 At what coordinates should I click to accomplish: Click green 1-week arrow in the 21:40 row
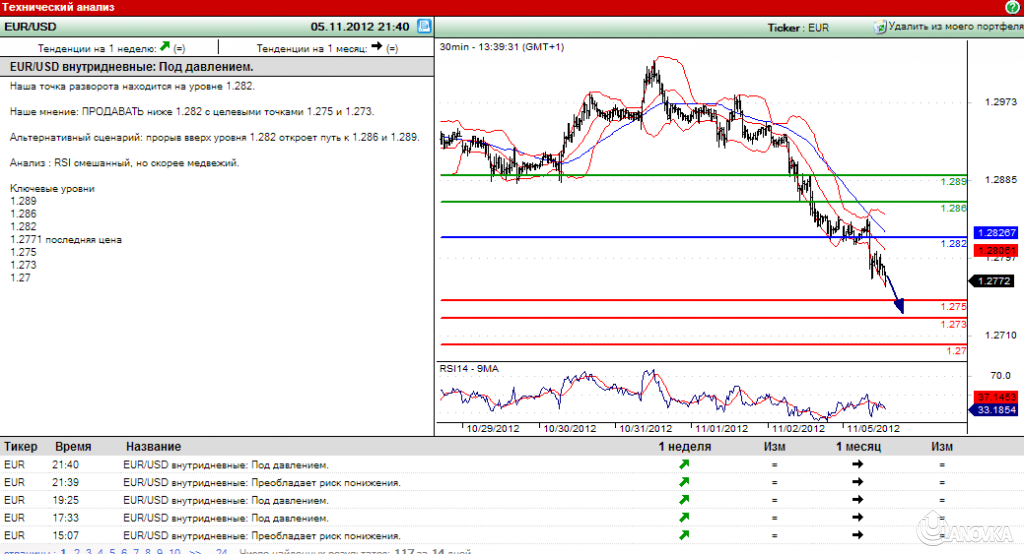pos(684,464)
